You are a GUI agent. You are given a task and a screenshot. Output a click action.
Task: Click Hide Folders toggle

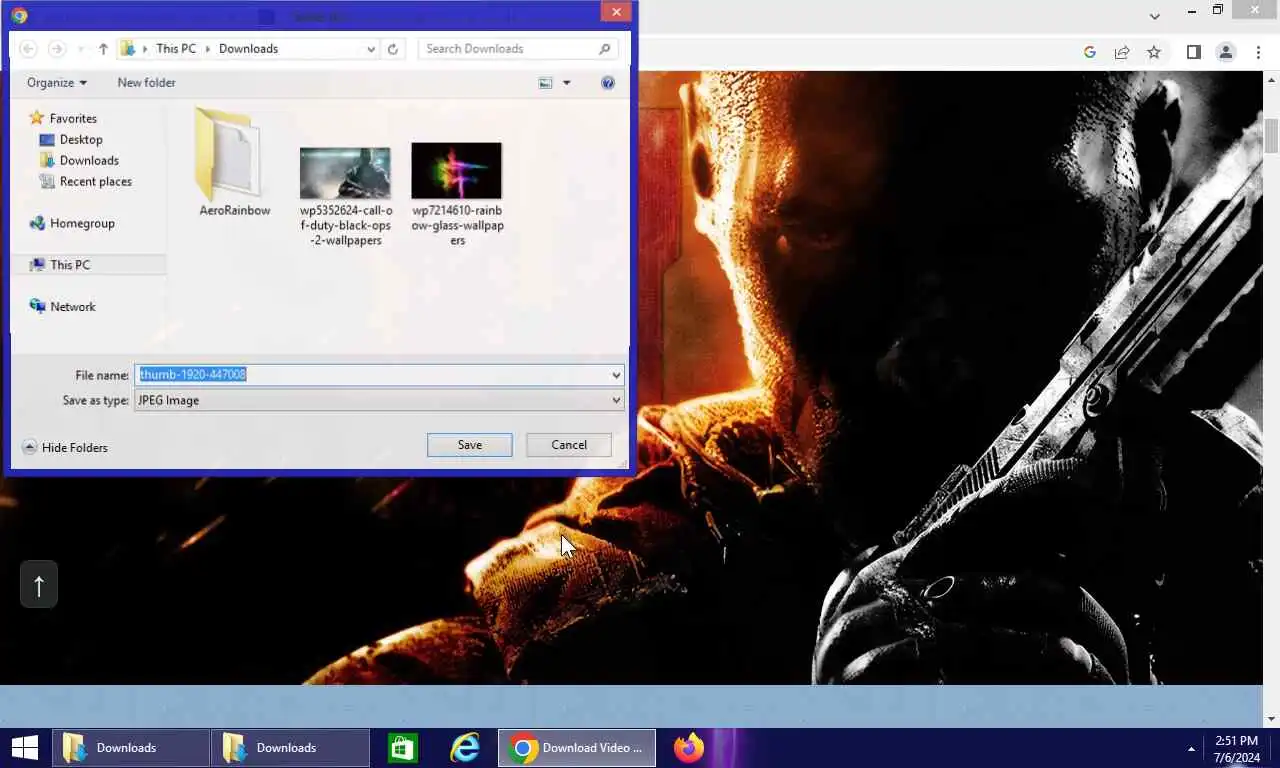click(x=65, y=447)
